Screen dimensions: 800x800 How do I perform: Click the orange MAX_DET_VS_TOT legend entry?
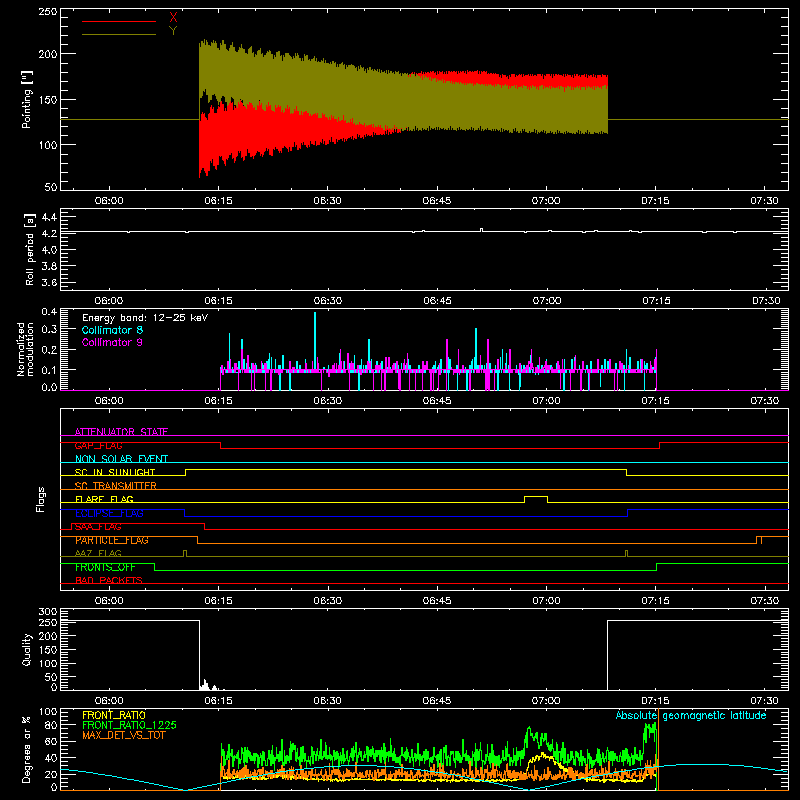click(x=123, y=735)
